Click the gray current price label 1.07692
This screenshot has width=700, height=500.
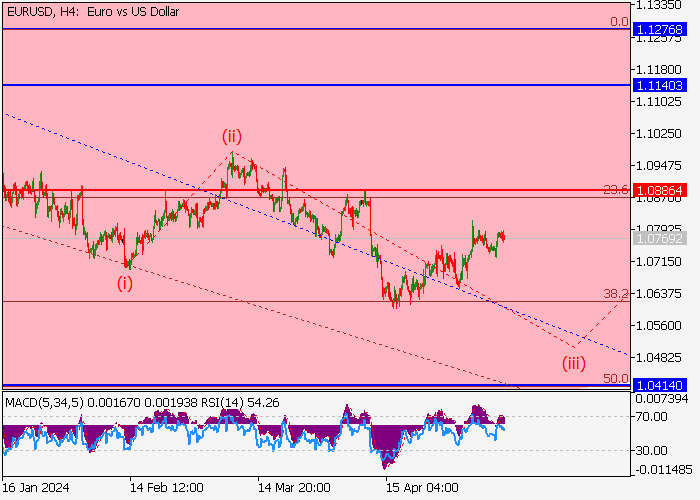tap(659, 238)
